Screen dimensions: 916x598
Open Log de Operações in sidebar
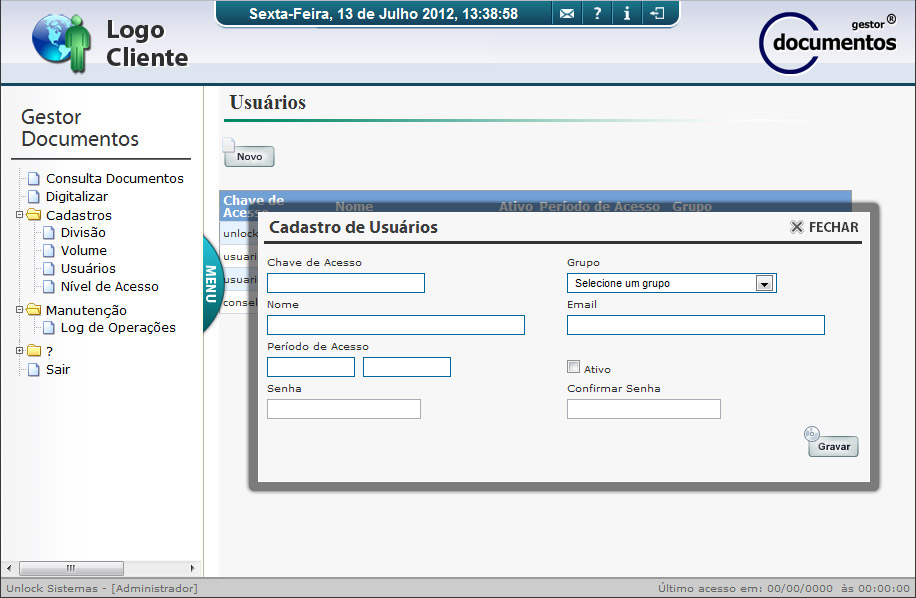[117, 328]
